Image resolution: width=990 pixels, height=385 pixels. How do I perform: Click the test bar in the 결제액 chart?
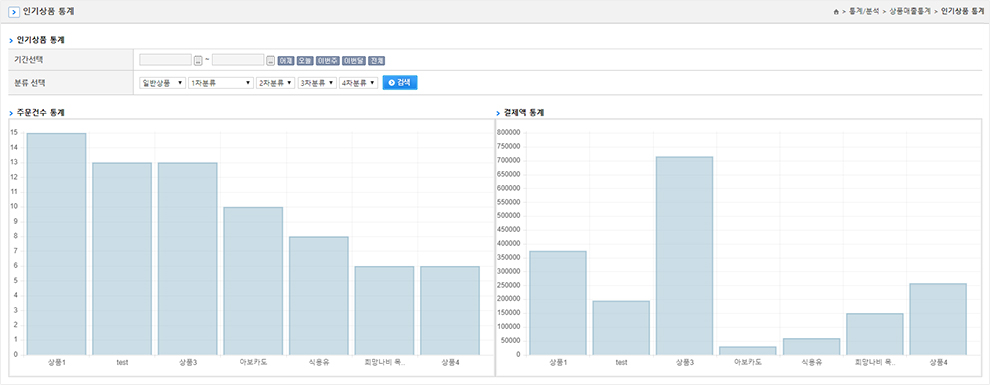point(621,328)
